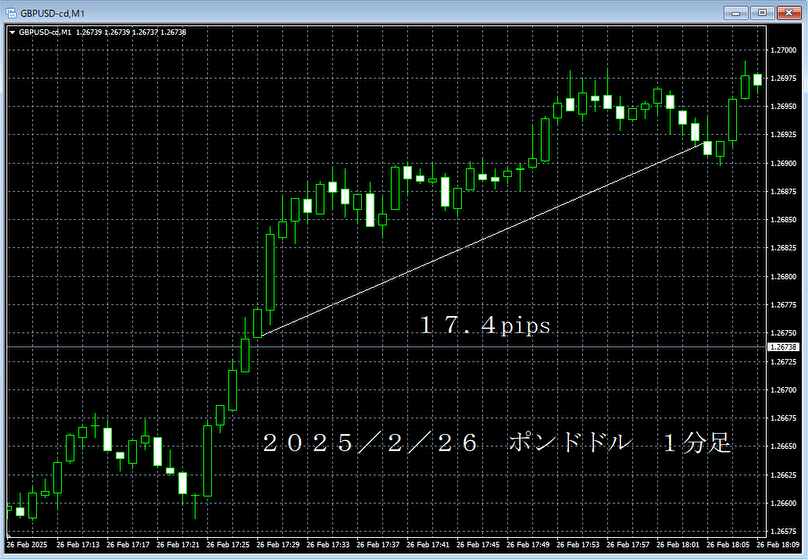Click the 26 Feb 17:33 time label
Image resolution: width=808 pixels, height=560 pixels.
coord(328,545)
